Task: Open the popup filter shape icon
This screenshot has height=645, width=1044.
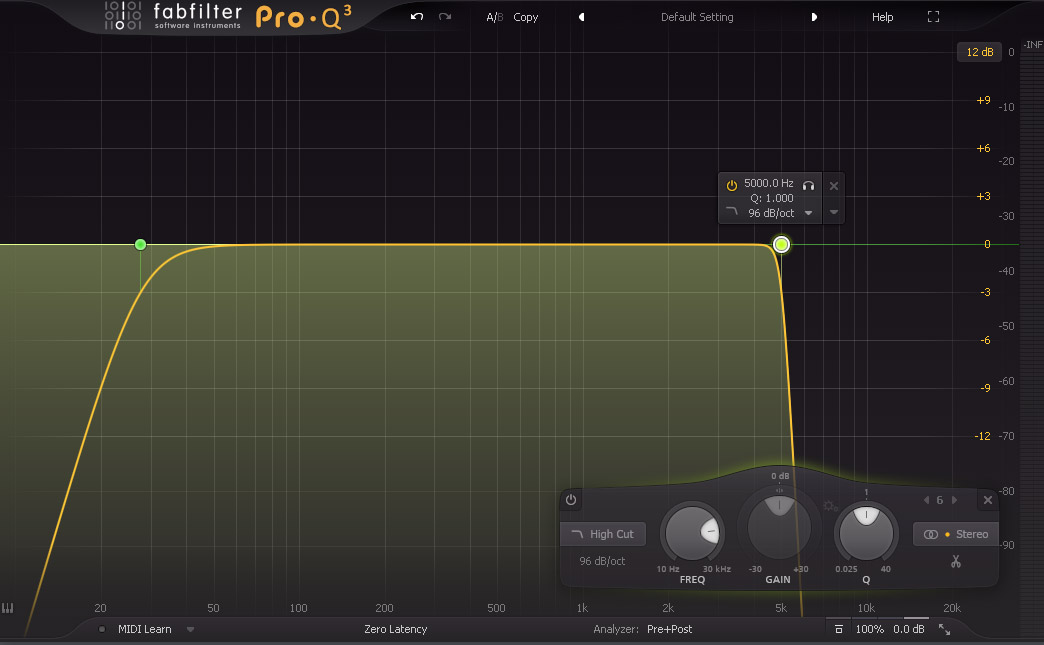Action: 732,212
